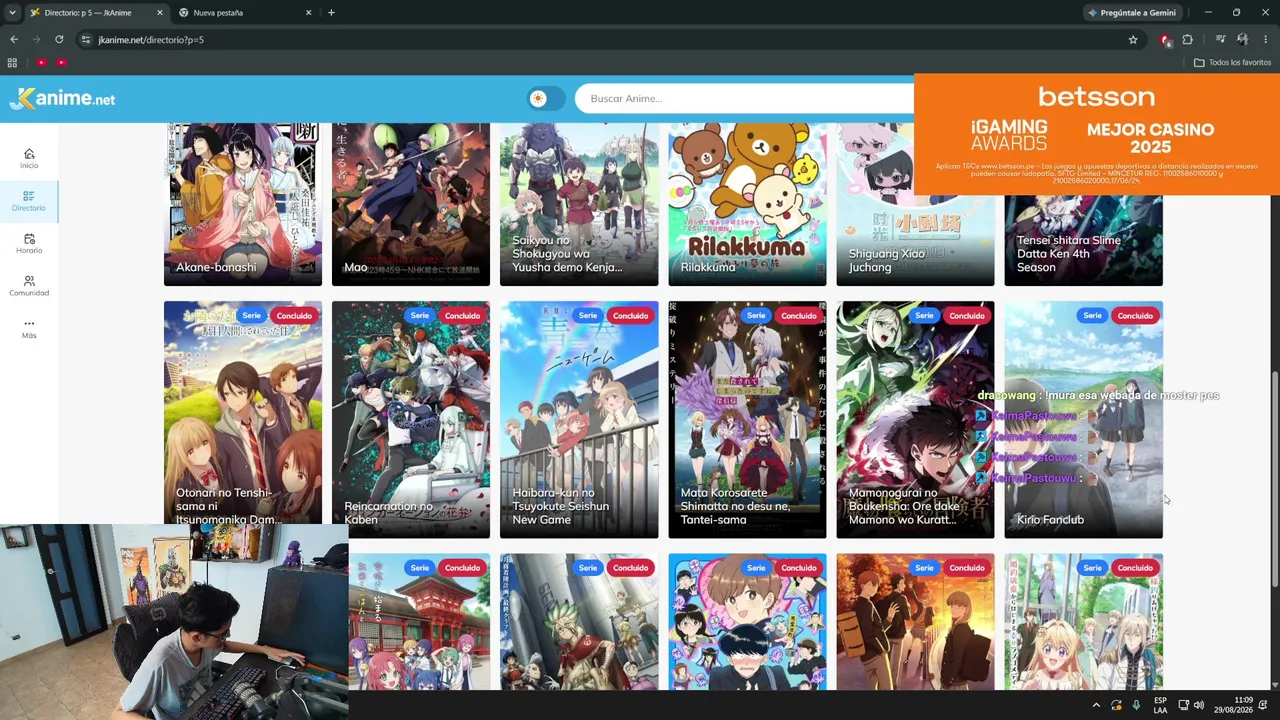Click Serie badge on Mamonogurai no Boukensha
This screenshot has width=1280, height=720.
923,316
